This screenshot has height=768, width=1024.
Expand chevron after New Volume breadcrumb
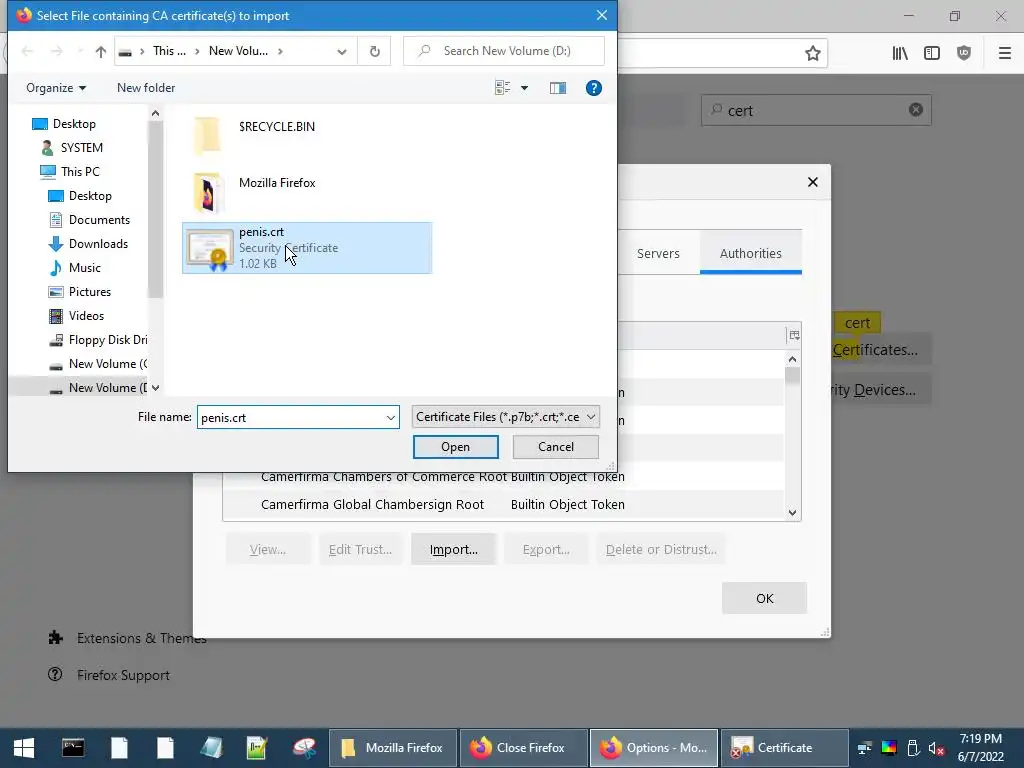point(281,52)
